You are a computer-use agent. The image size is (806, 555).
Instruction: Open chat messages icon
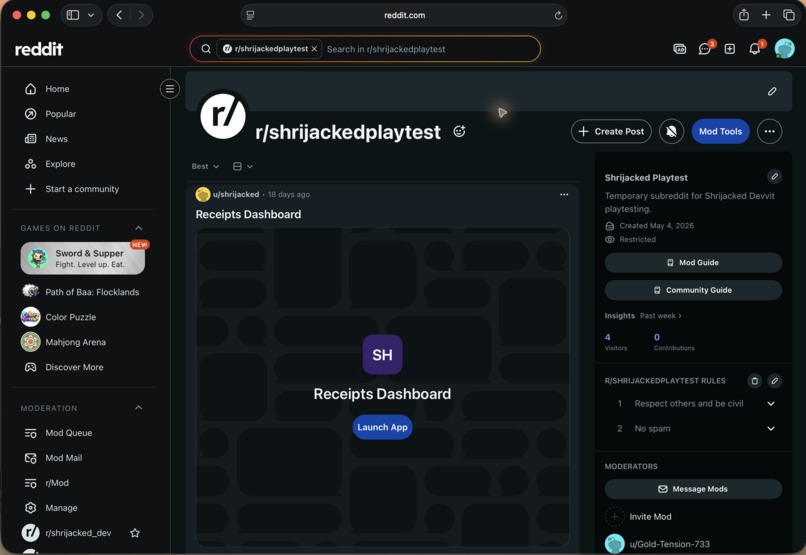click(705, 49)
